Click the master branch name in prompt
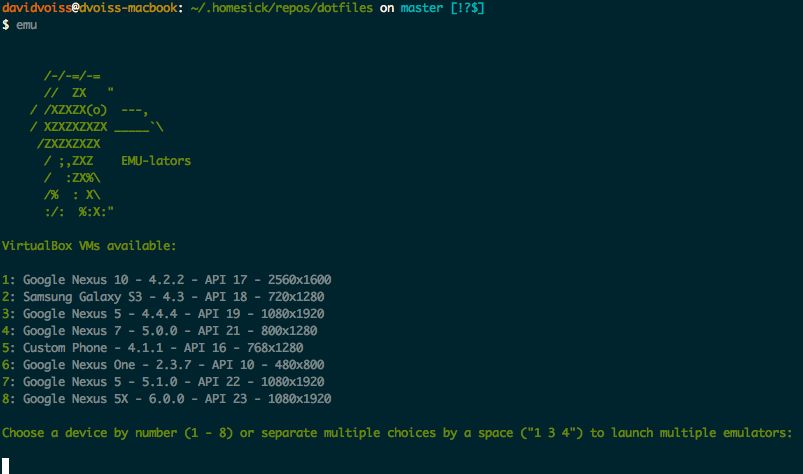The height and width of the screenshot is (474, 803). [x=421, y=8]
